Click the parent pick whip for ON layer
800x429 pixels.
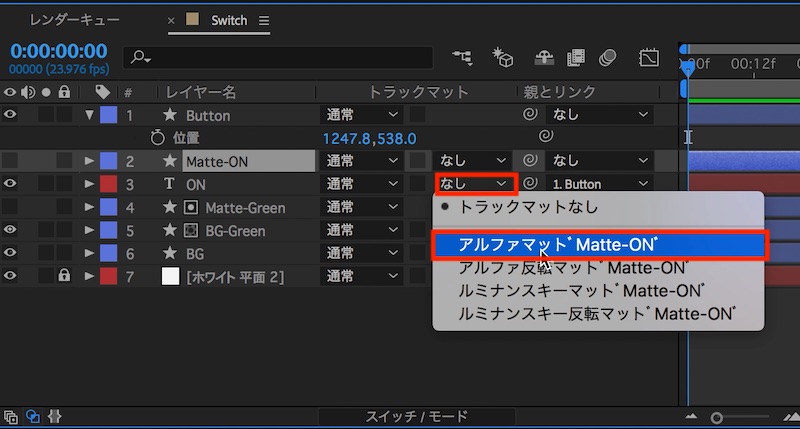tap(530, 184)
